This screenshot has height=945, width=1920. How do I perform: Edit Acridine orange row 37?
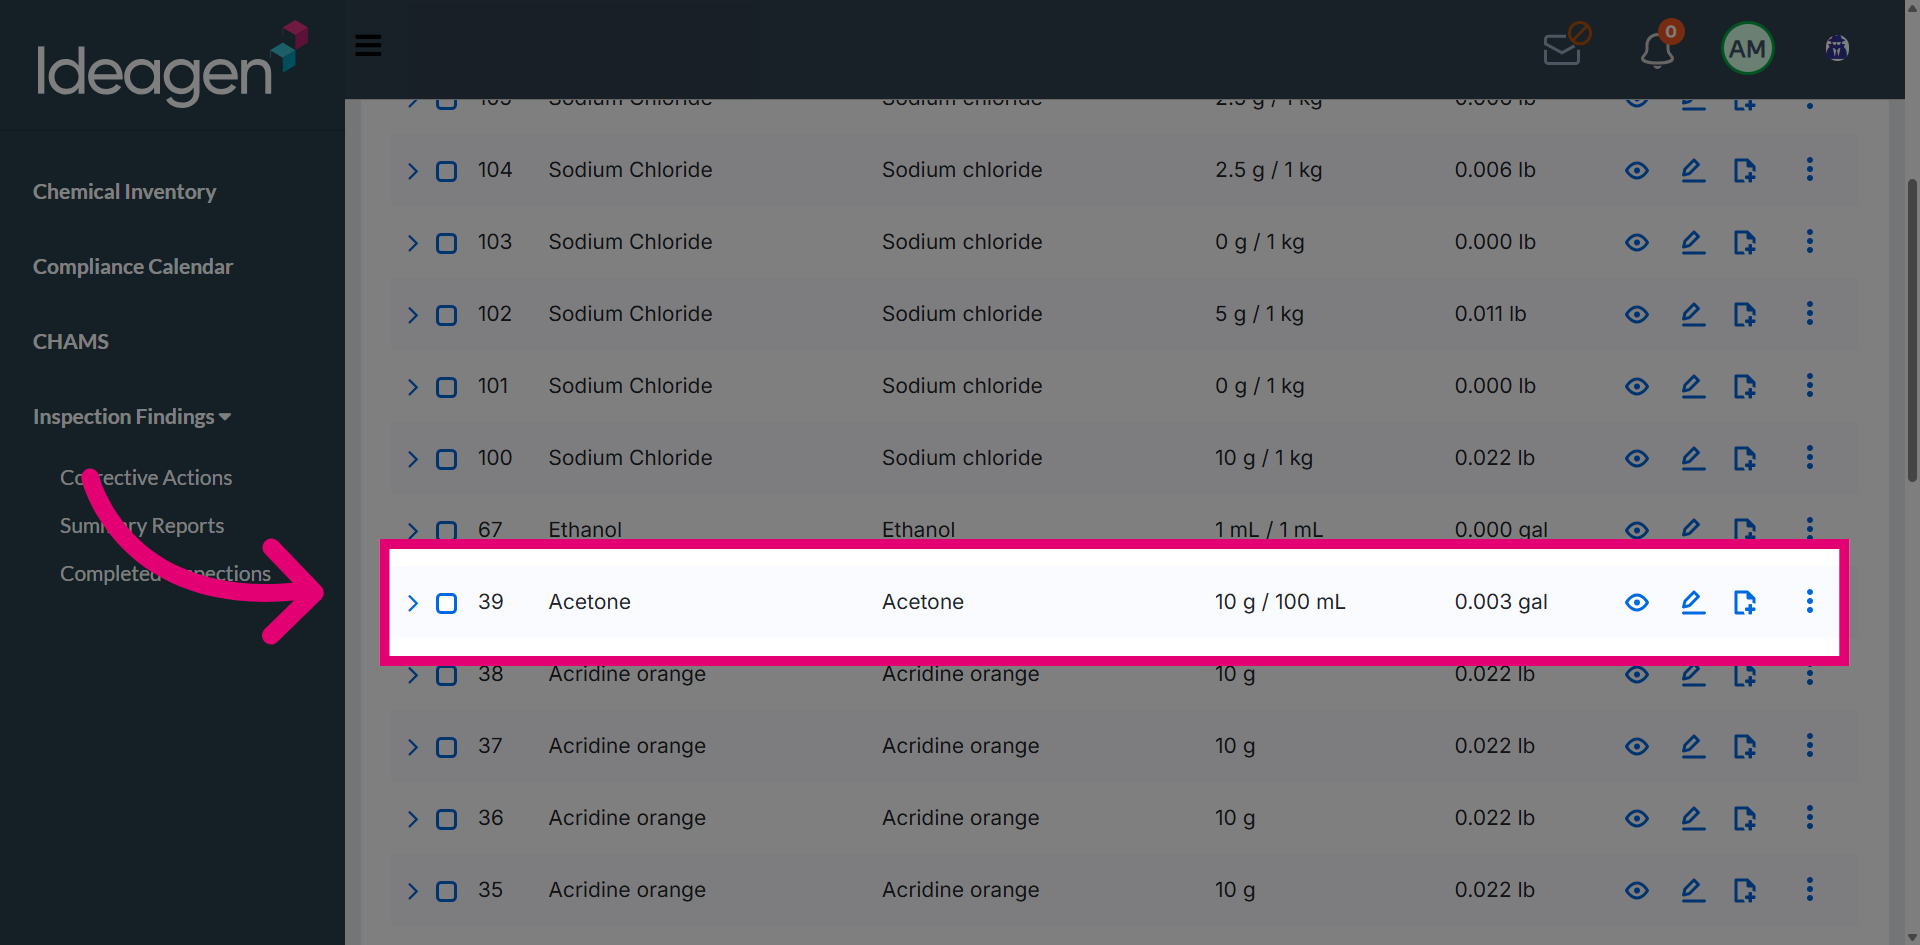[1693, 746]
